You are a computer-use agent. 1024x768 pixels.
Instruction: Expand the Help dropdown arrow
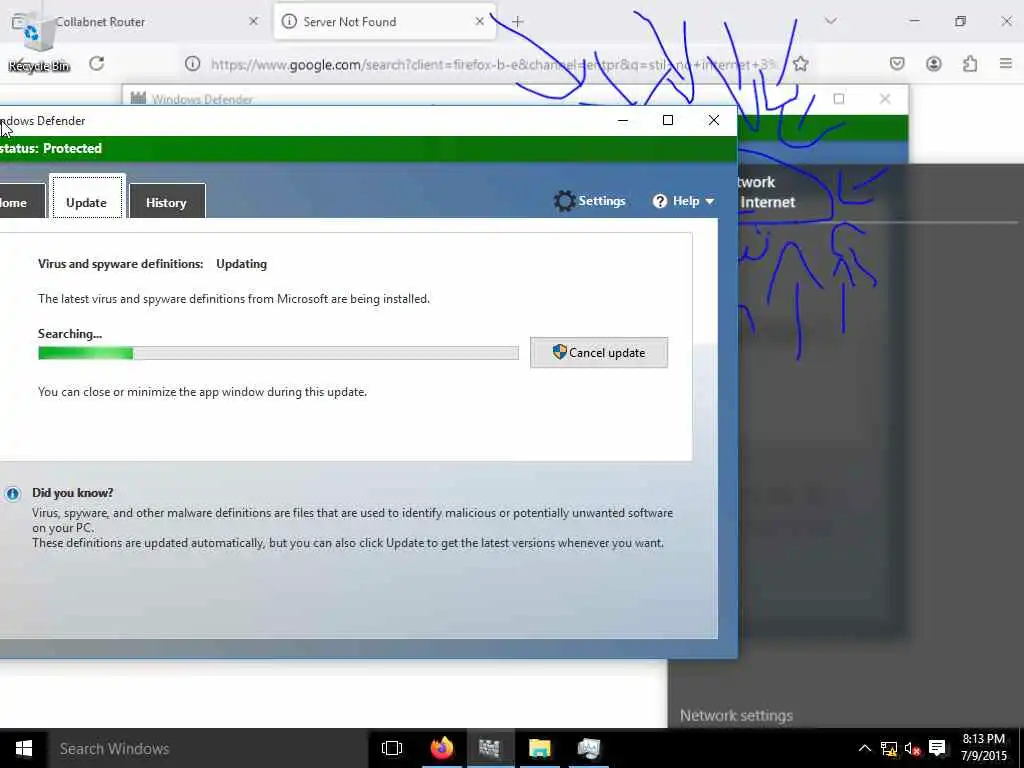tap(710, 201)
